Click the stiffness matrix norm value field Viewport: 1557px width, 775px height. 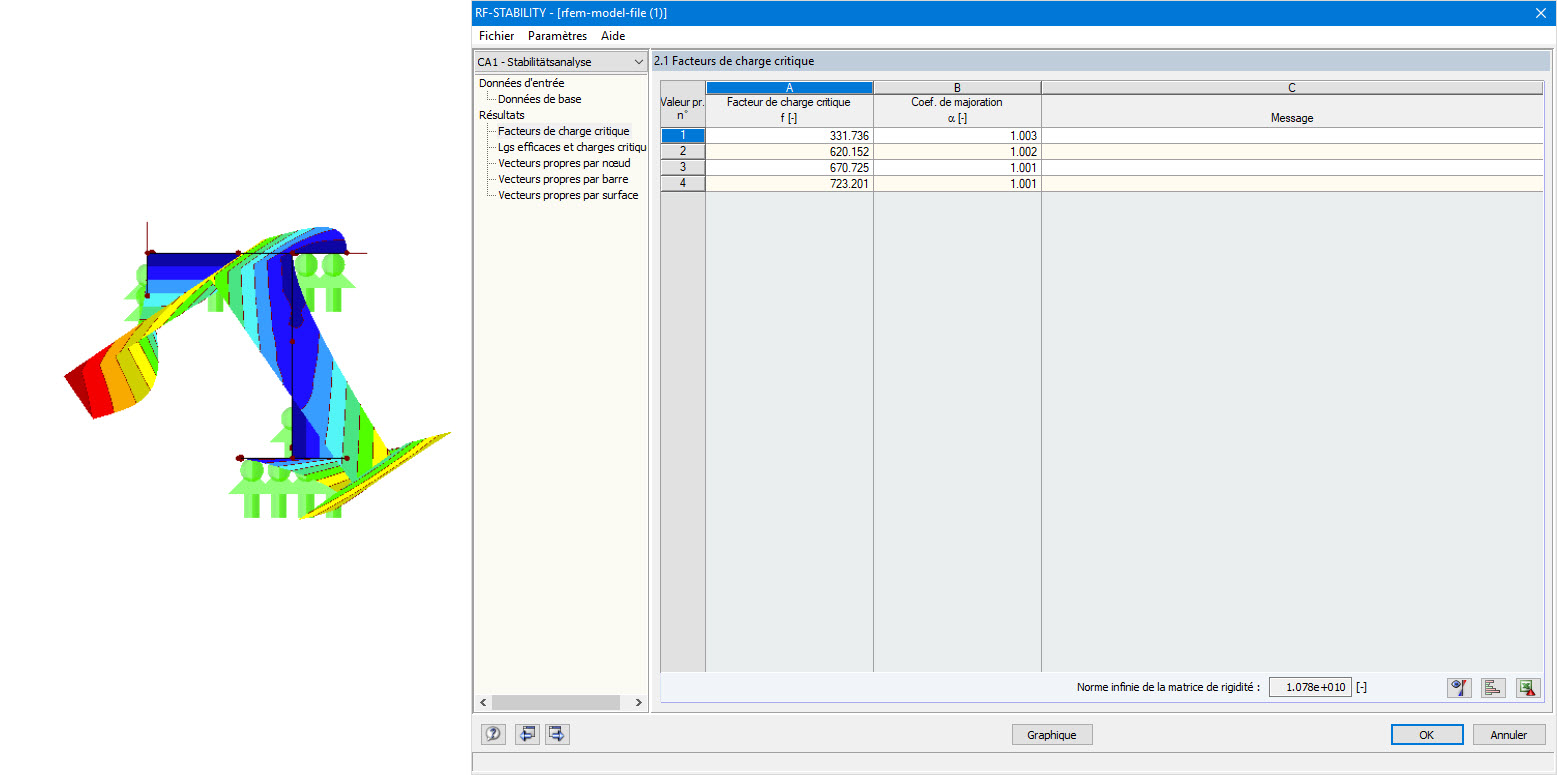[x=1309, y=687]
